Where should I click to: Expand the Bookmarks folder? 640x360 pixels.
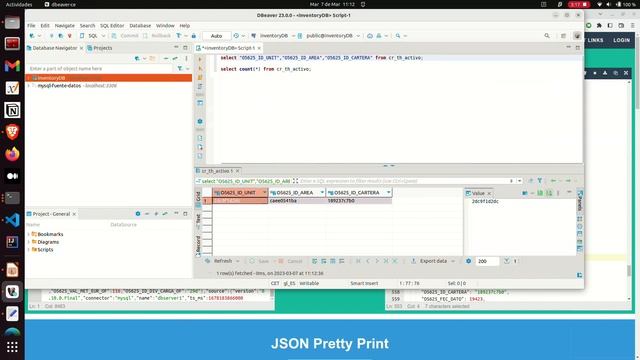point(29,234)
